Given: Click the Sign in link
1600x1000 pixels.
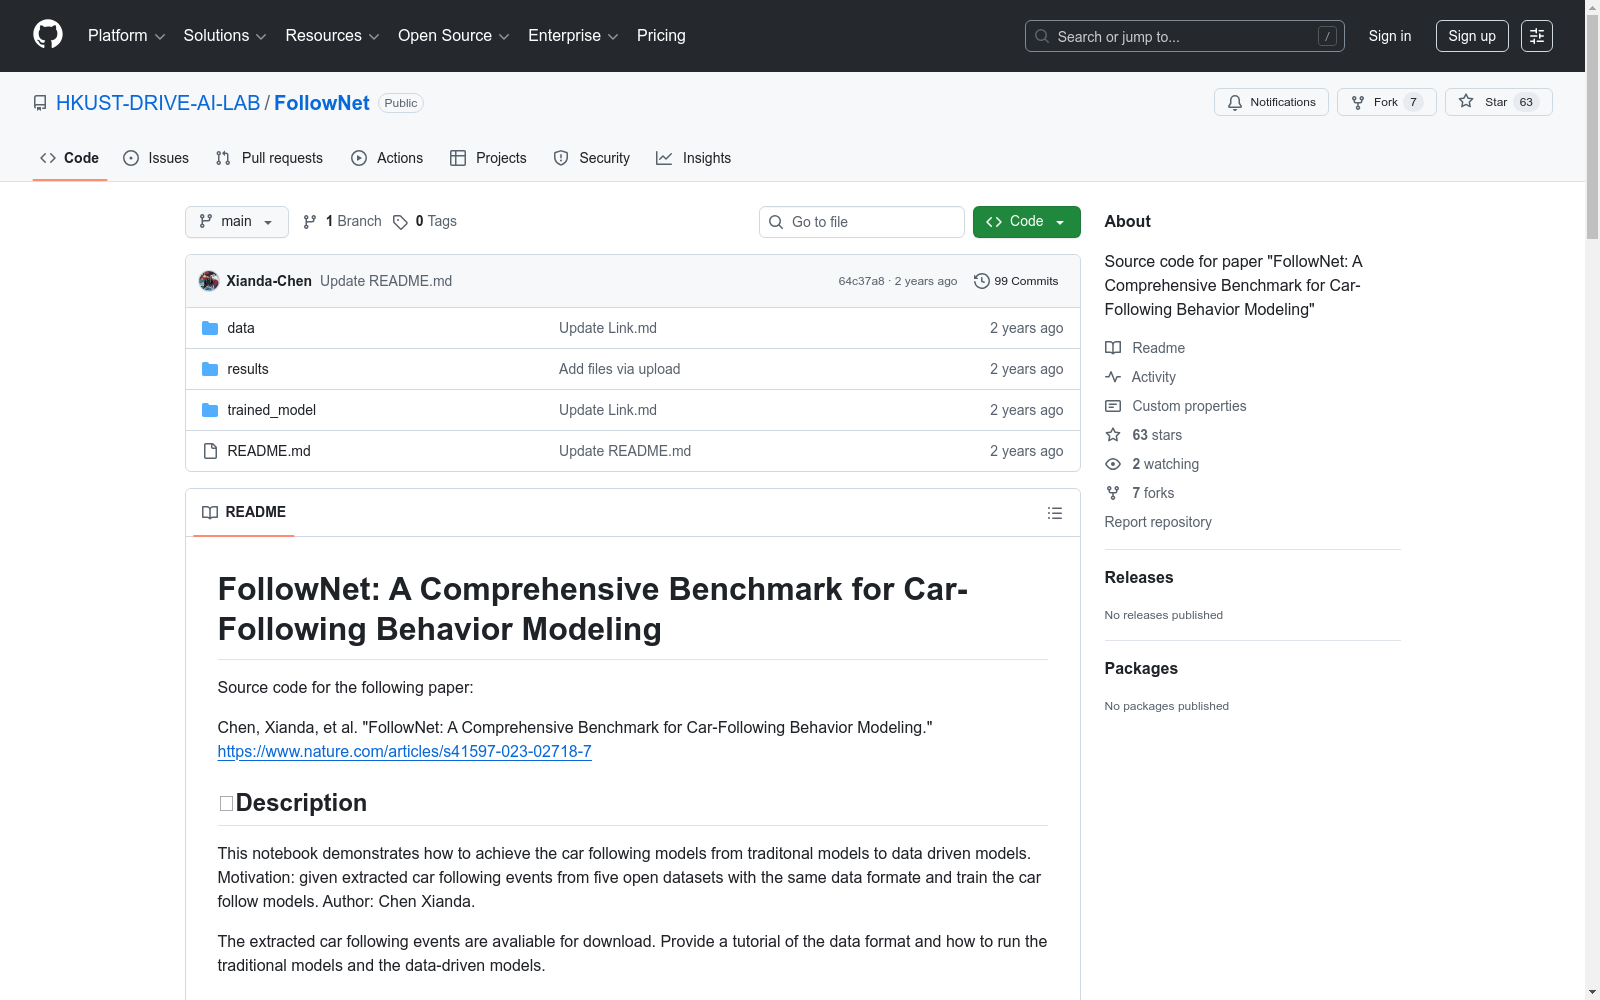Looking at the screenshot, I should (1390, 36).
